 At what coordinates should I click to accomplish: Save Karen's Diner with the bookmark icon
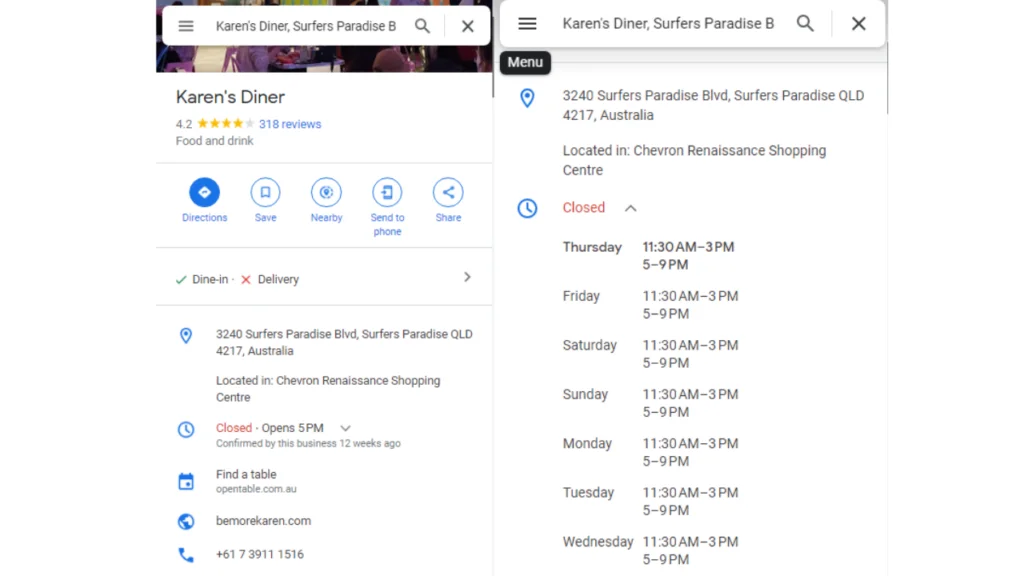coord(265,192)
